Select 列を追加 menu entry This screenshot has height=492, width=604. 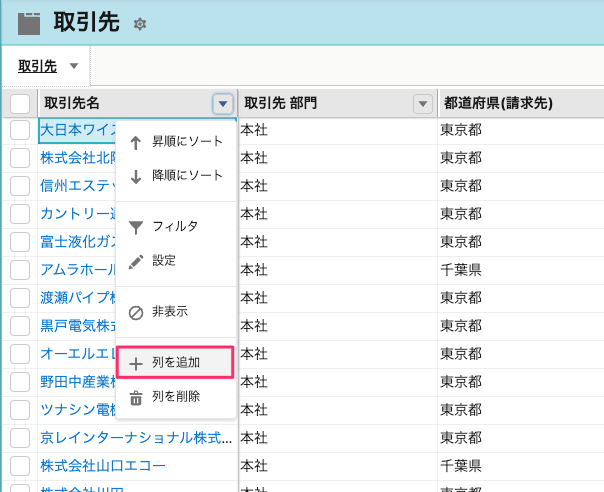[176, 363]
